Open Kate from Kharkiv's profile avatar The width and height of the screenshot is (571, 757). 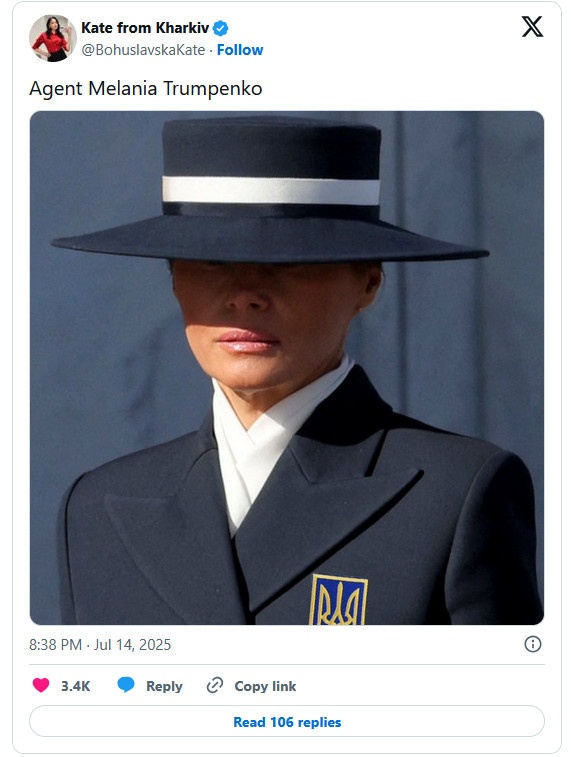[52, 38]
